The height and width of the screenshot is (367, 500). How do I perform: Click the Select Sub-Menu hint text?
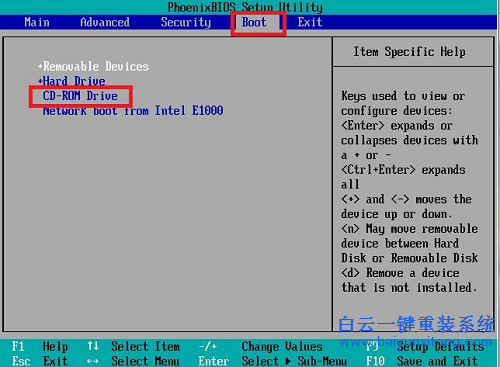click(294, 361)
